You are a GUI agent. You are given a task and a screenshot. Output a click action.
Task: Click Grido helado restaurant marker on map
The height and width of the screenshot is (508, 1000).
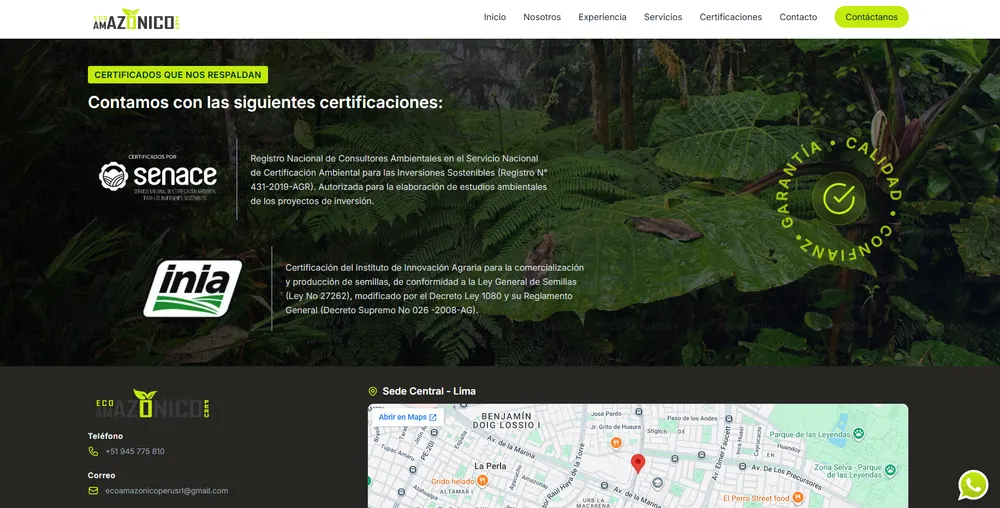point(483,481)
